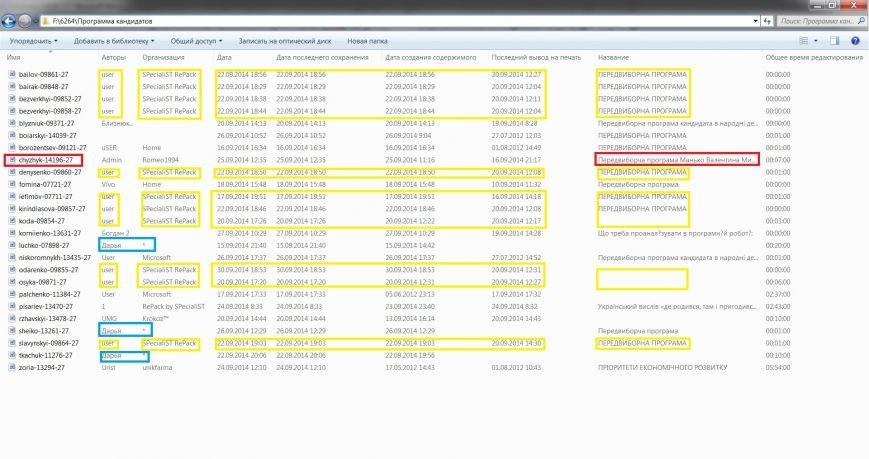
Task: Click file icon of odarenko-09855-27
Action: [x=12, y=269]
